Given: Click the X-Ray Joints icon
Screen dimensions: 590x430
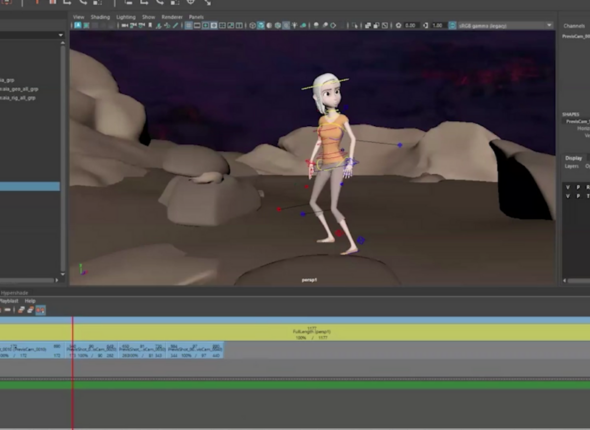Looking at the screenshot, I should [x=385, y=26].
